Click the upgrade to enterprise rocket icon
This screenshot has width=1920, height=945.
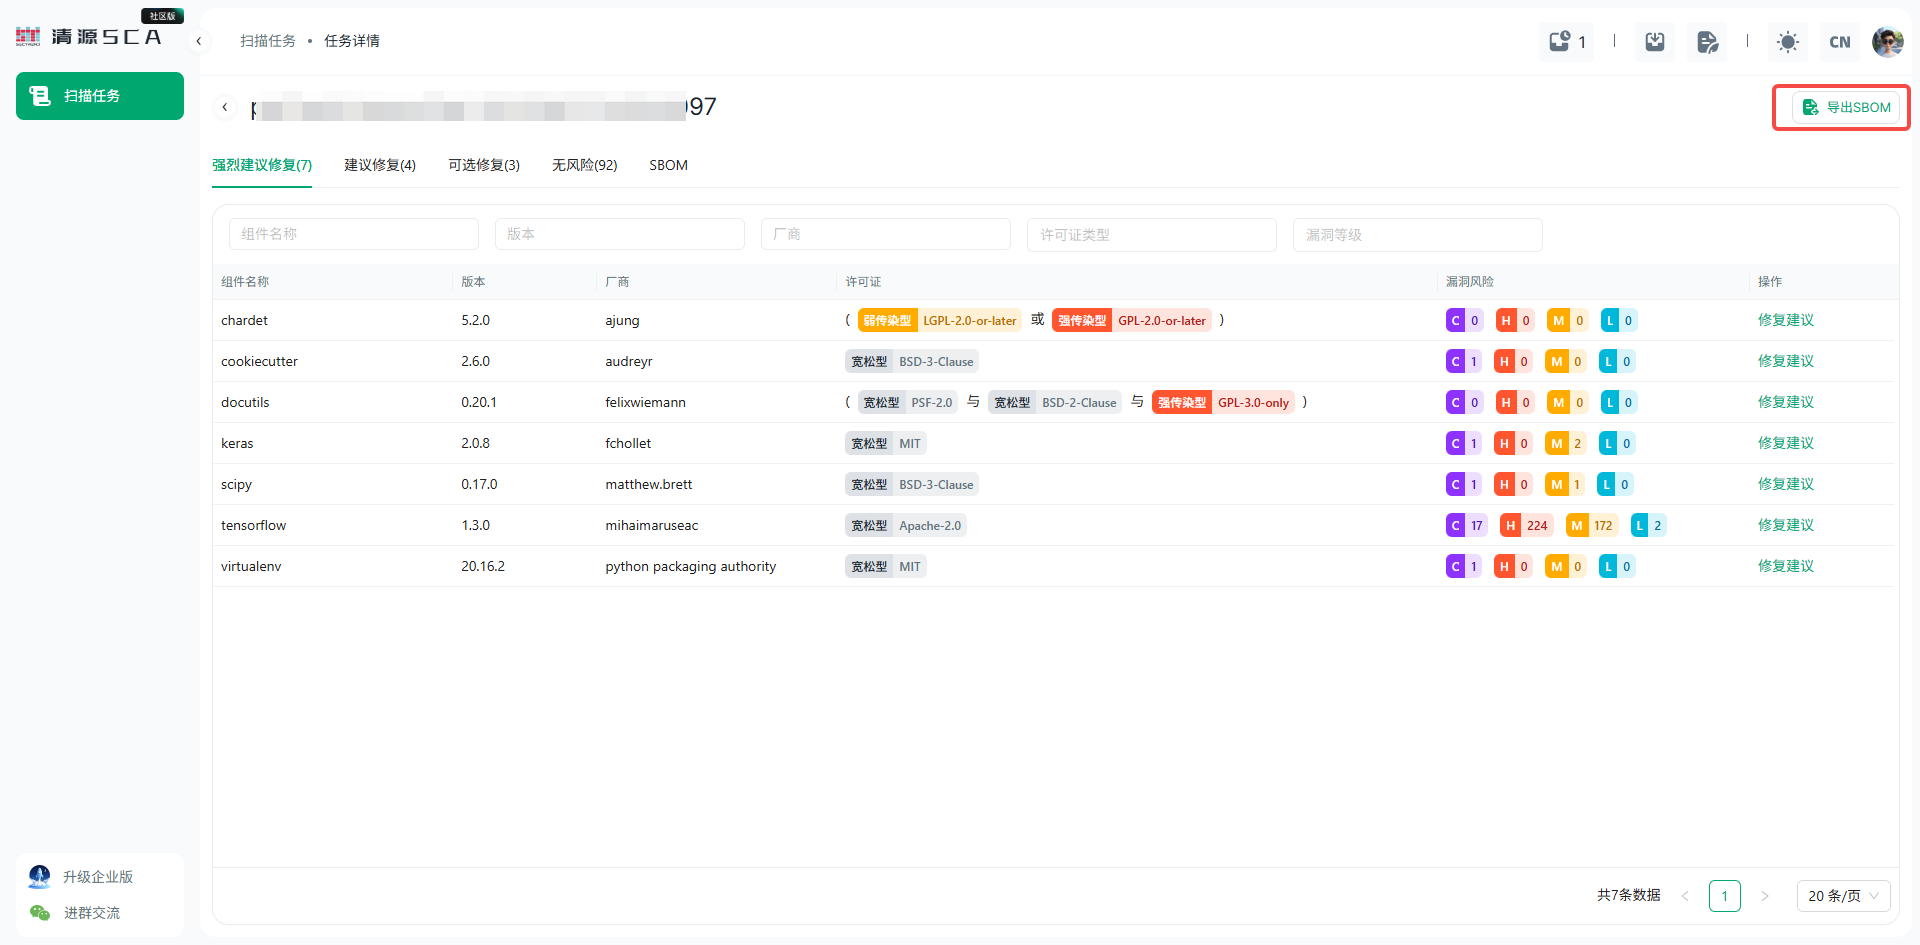click(x=40, y=876)
